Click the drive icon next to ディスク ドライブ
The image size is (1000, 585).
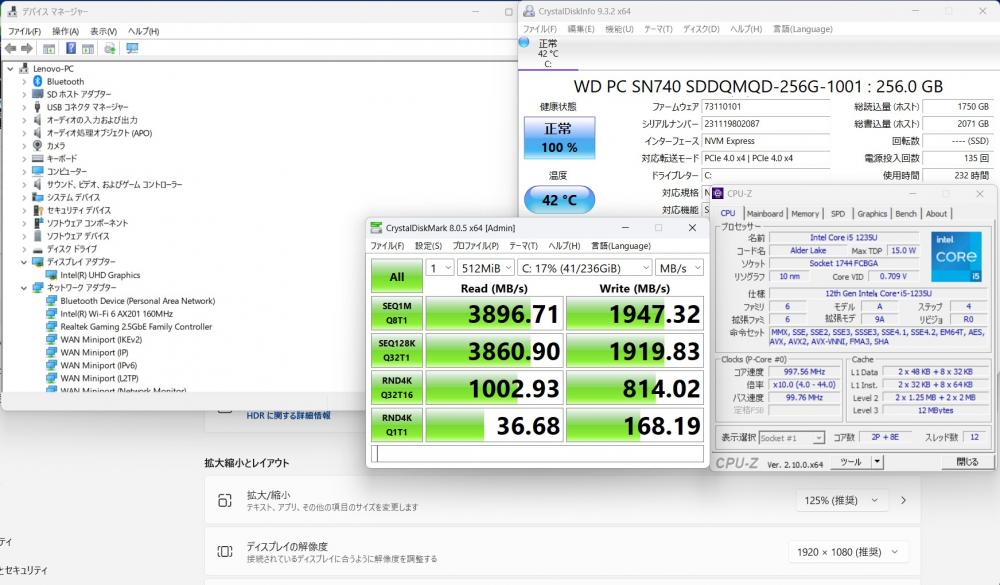tap(38, 249)
